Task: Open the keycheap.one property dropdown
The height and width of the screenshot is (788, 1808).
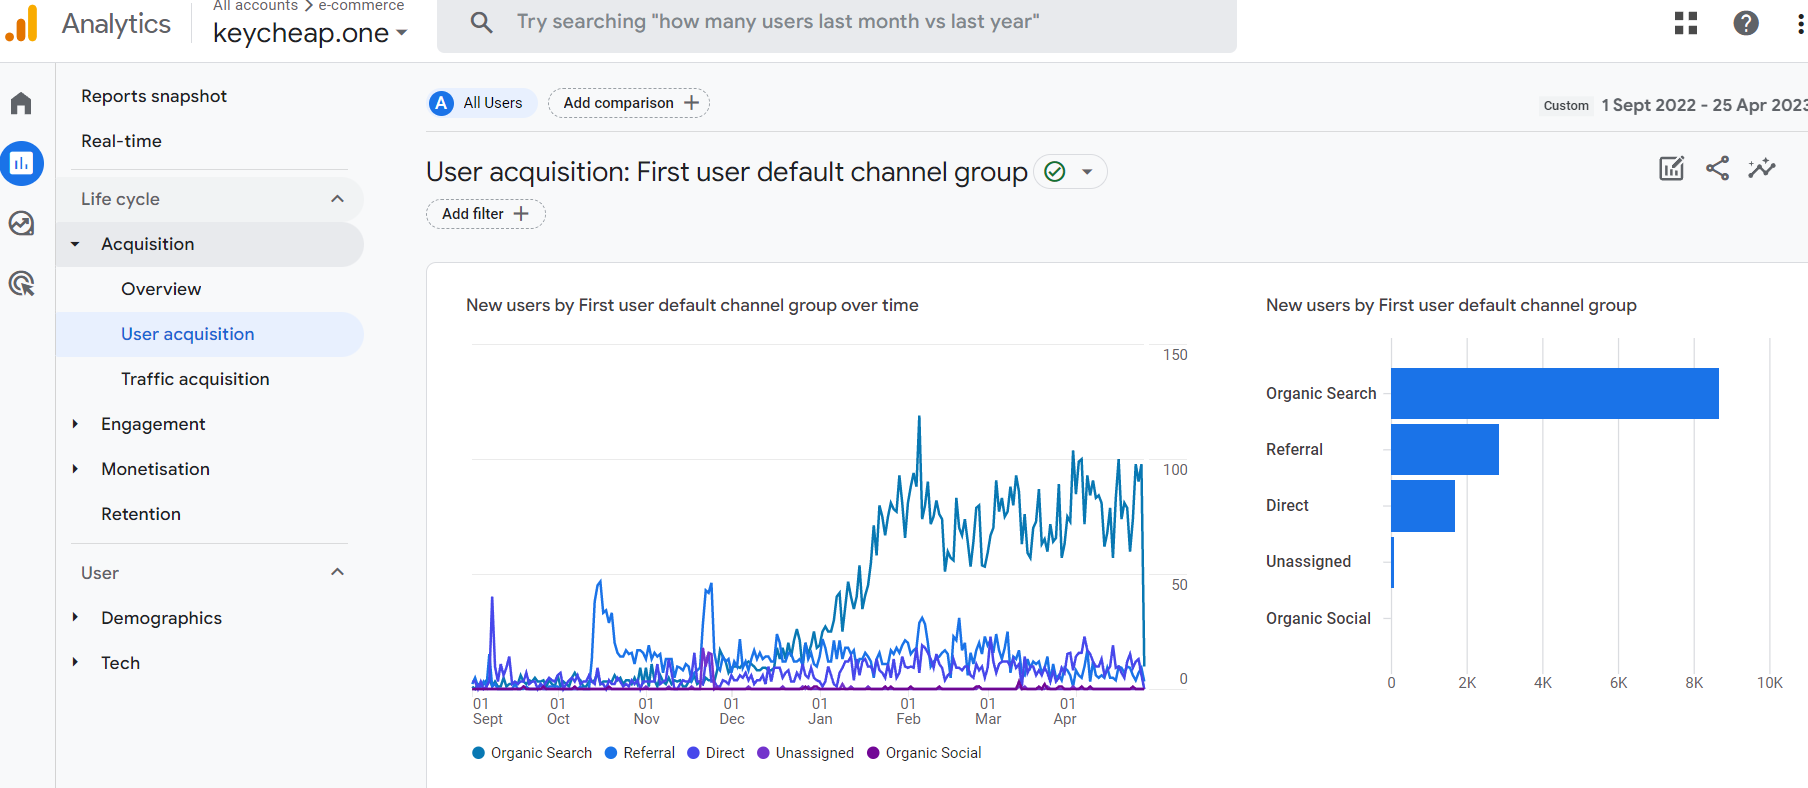Action: (310, 33)
